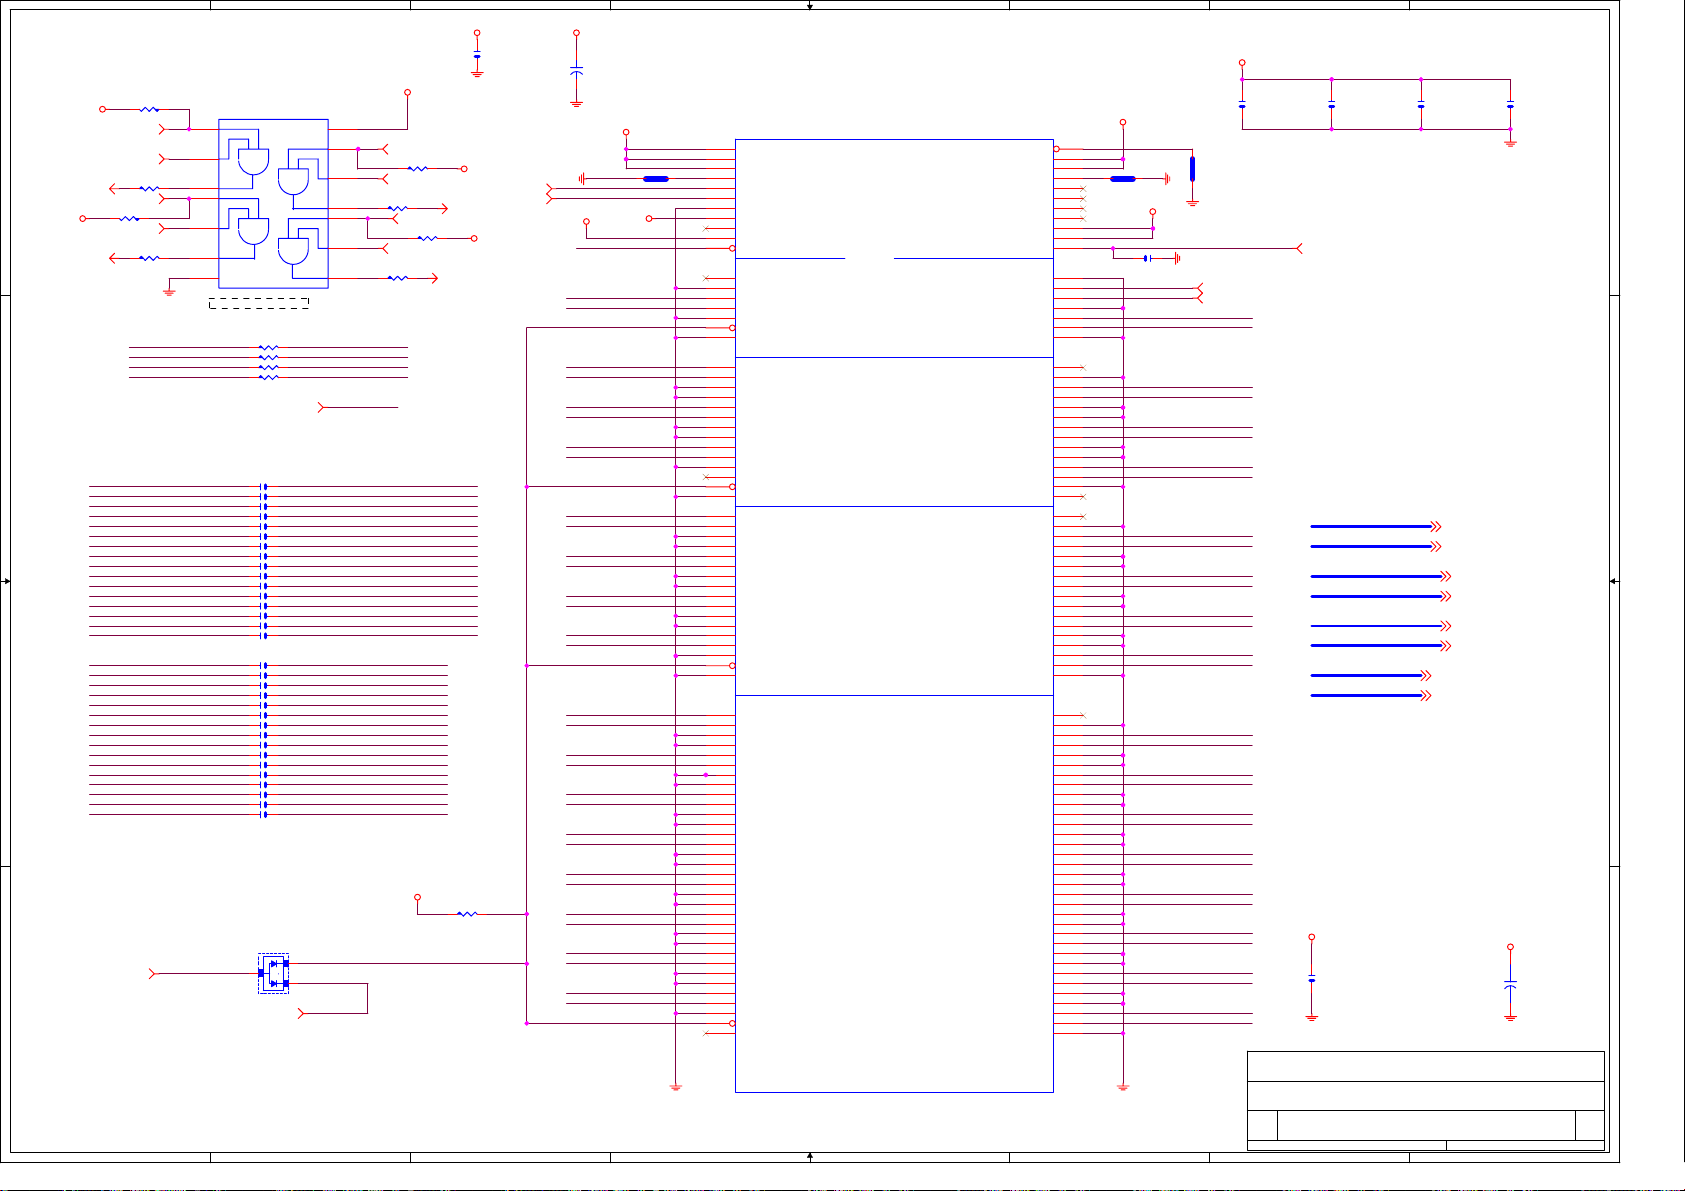Image resolution: width=1685 pixels, height=1191 pixels.
Task: Click the lower-right AND gate inside the quad-gate IC
Action: (293, 251)
